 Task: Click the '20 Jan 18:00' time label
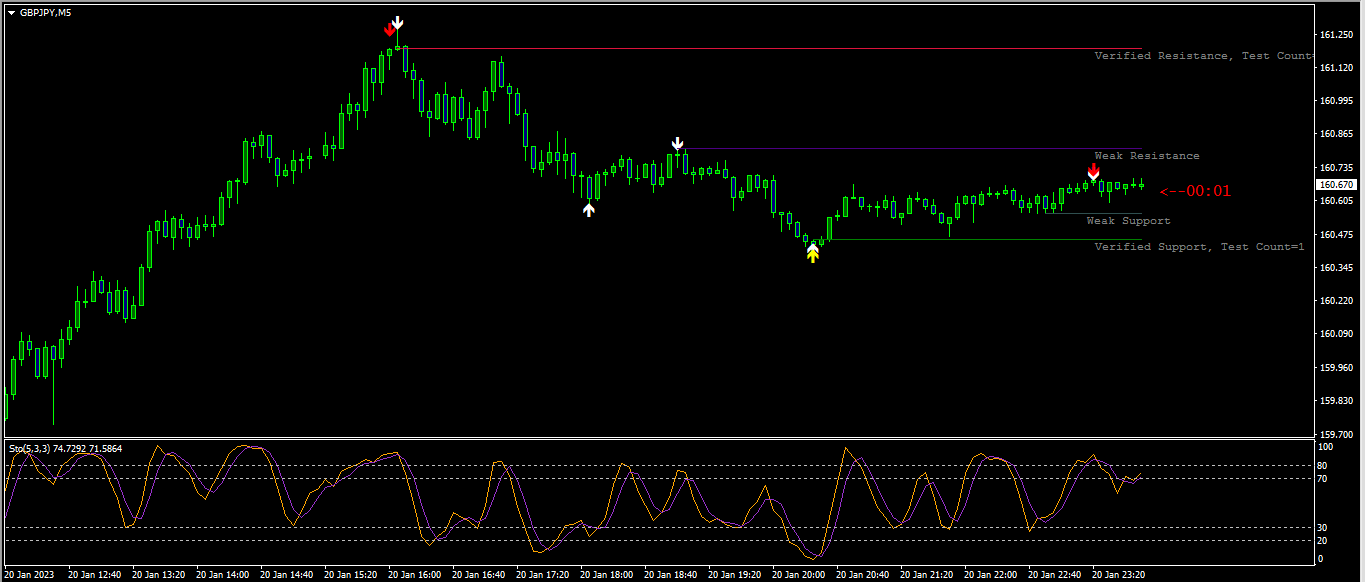pos(607,575)
